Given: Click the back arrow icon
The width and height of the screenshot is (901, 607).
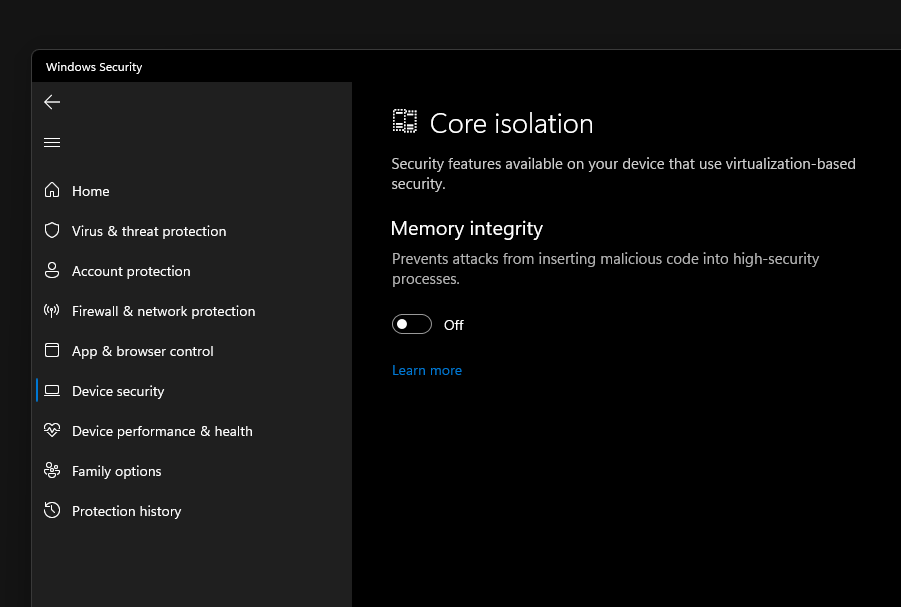Looking at the screenshot, I should [x=52, y=102].
